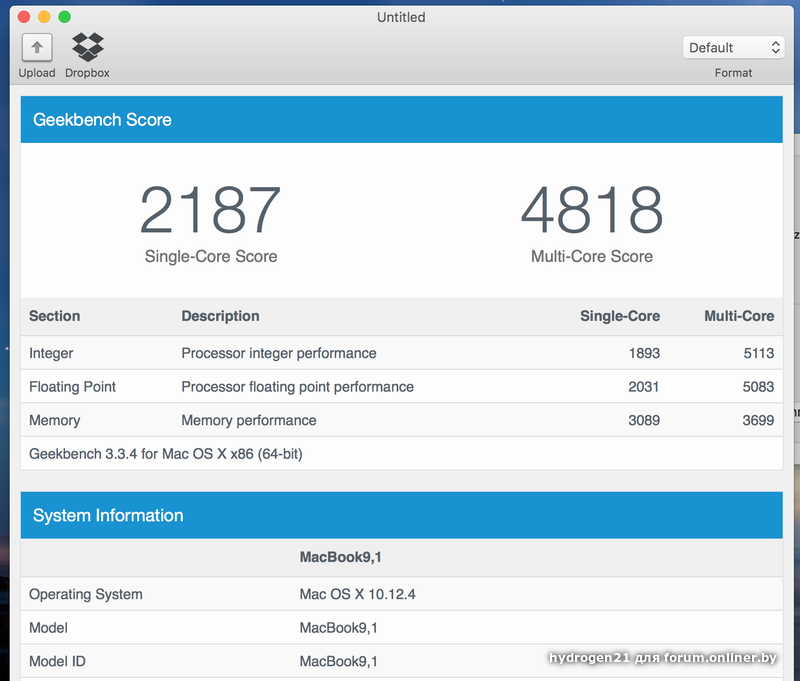Click Integer single-core value 1893
The image size is (800, 681).
(x=644, y=353)
